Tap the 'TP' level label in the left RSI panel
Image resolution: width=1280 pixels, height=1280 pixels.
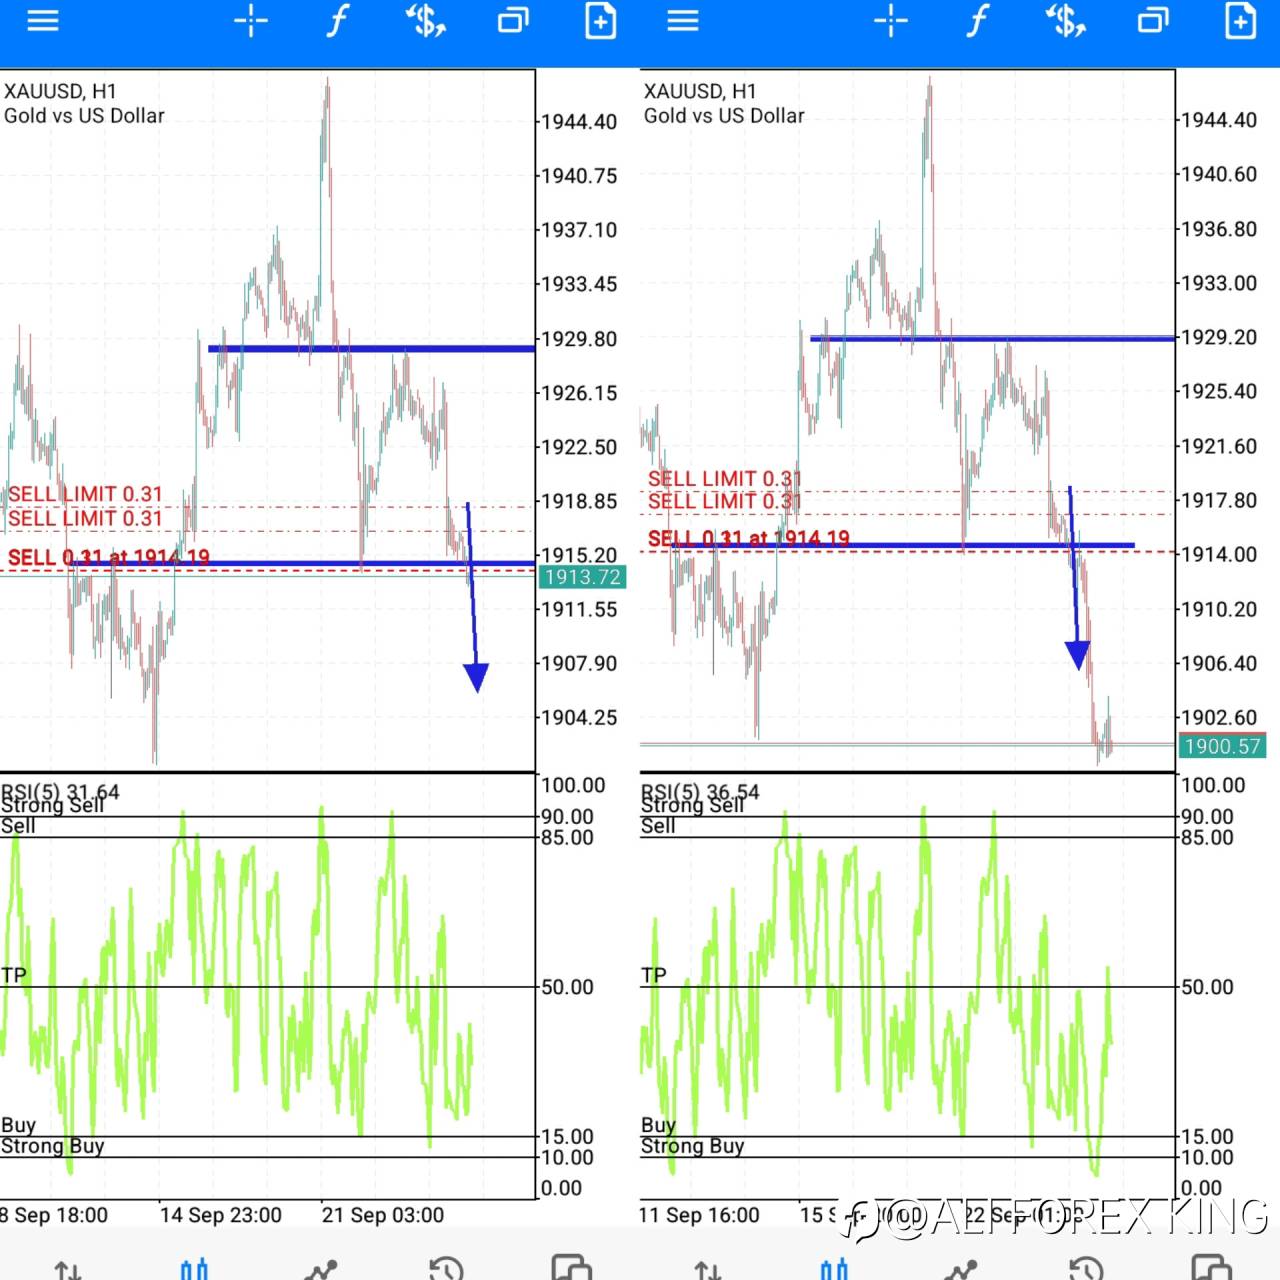click(14, 975)
